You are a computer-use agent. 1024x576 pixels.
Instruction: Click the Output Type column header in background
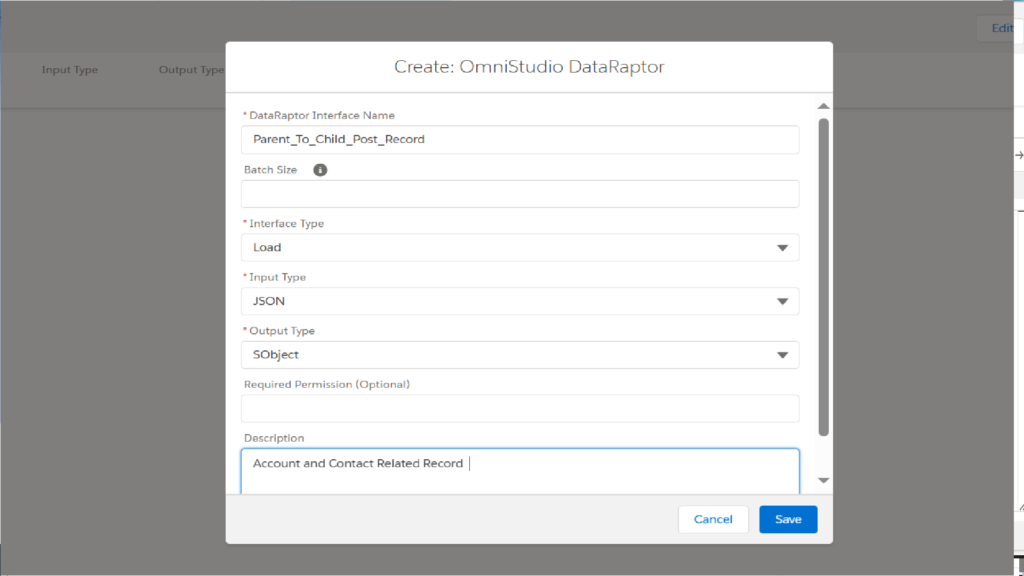tap(191, 70)
